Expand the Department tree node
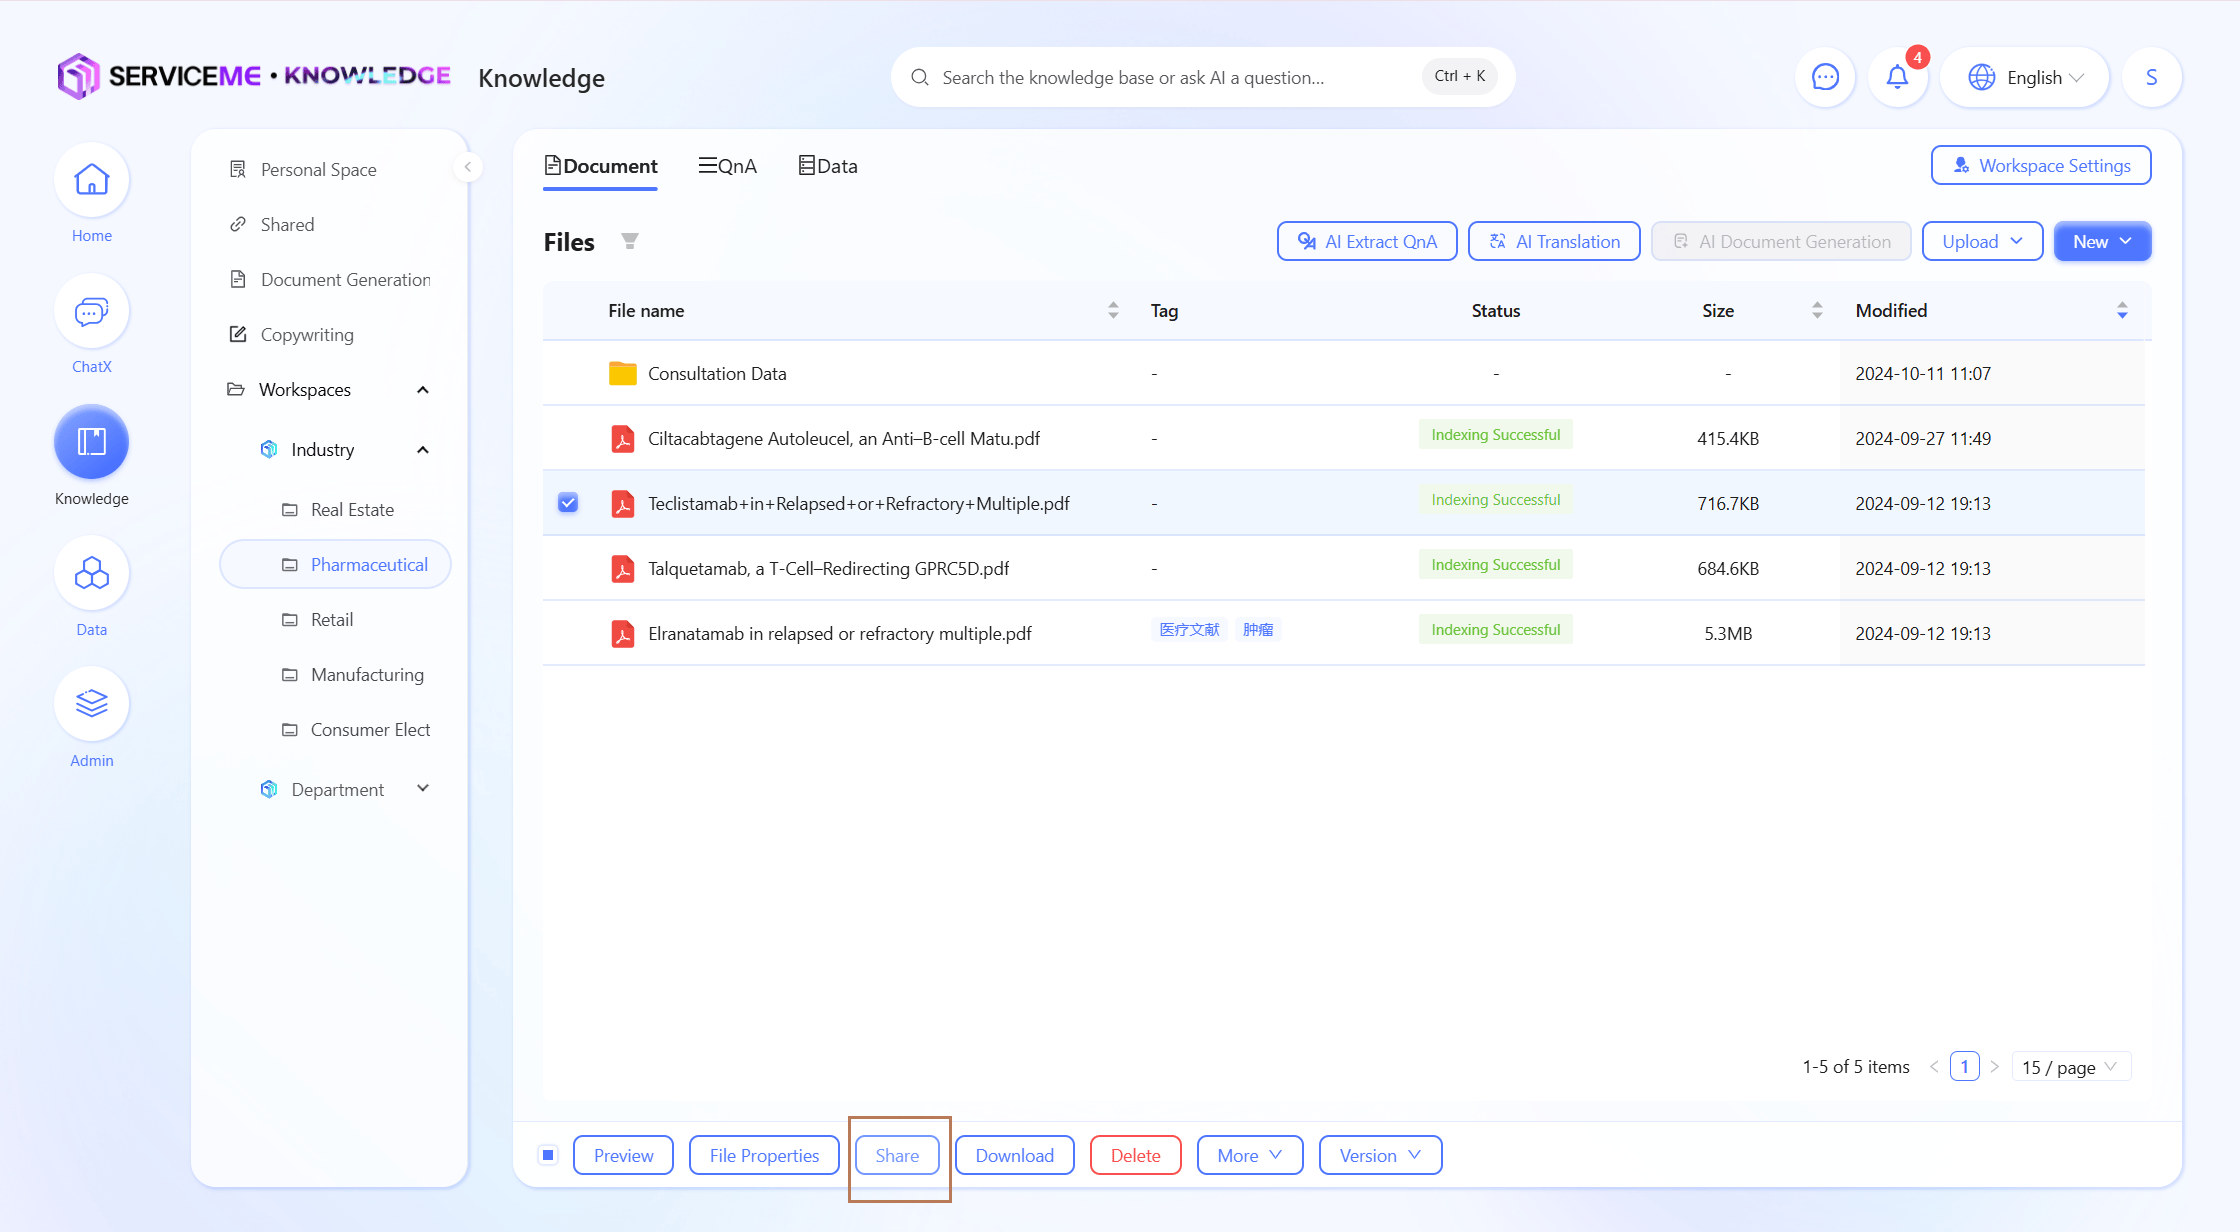The height and width of the screenshot is (1232, 2240). [x=423, y=789]
